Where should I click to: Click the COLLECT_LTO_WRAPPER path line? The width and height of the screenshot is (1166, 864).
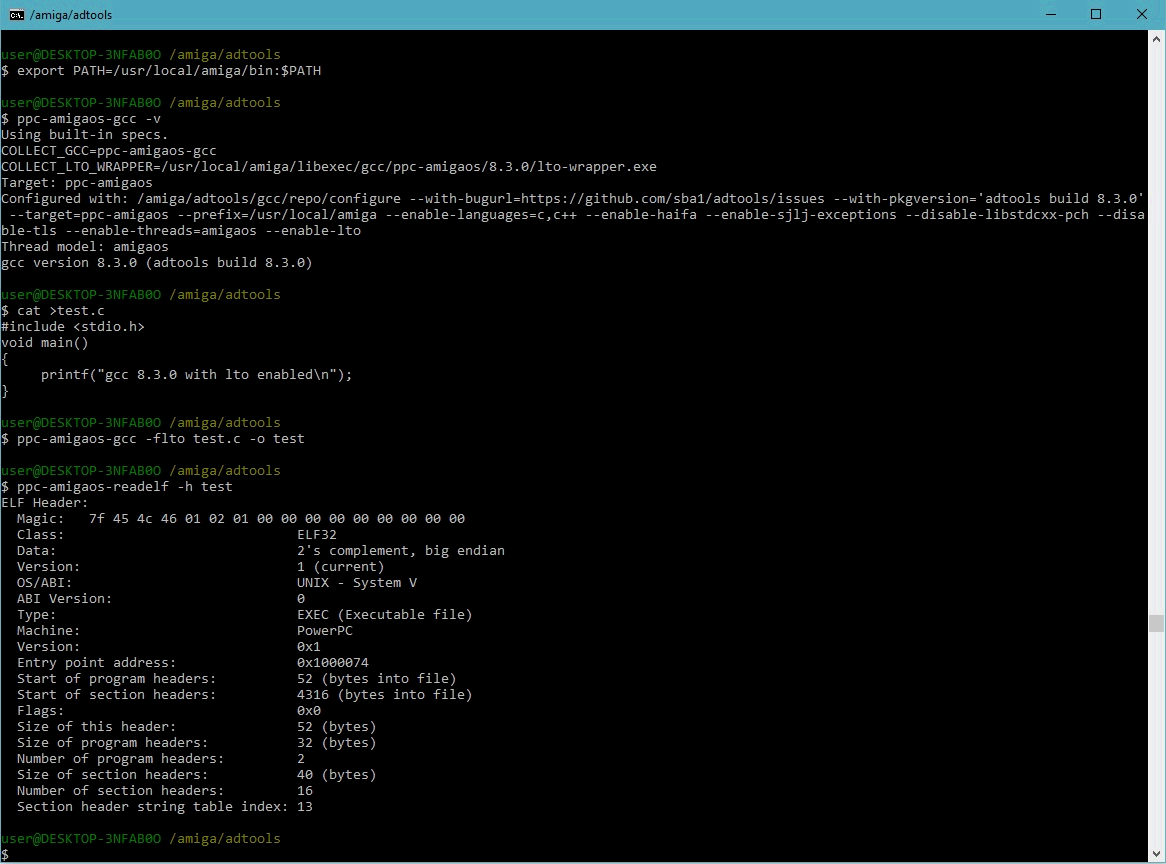(329, 167)
